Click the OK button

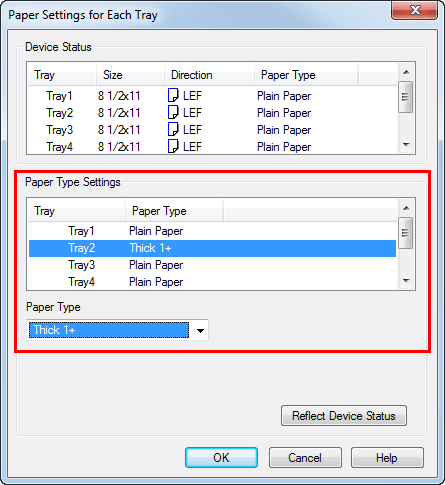(x=221, y=457)
